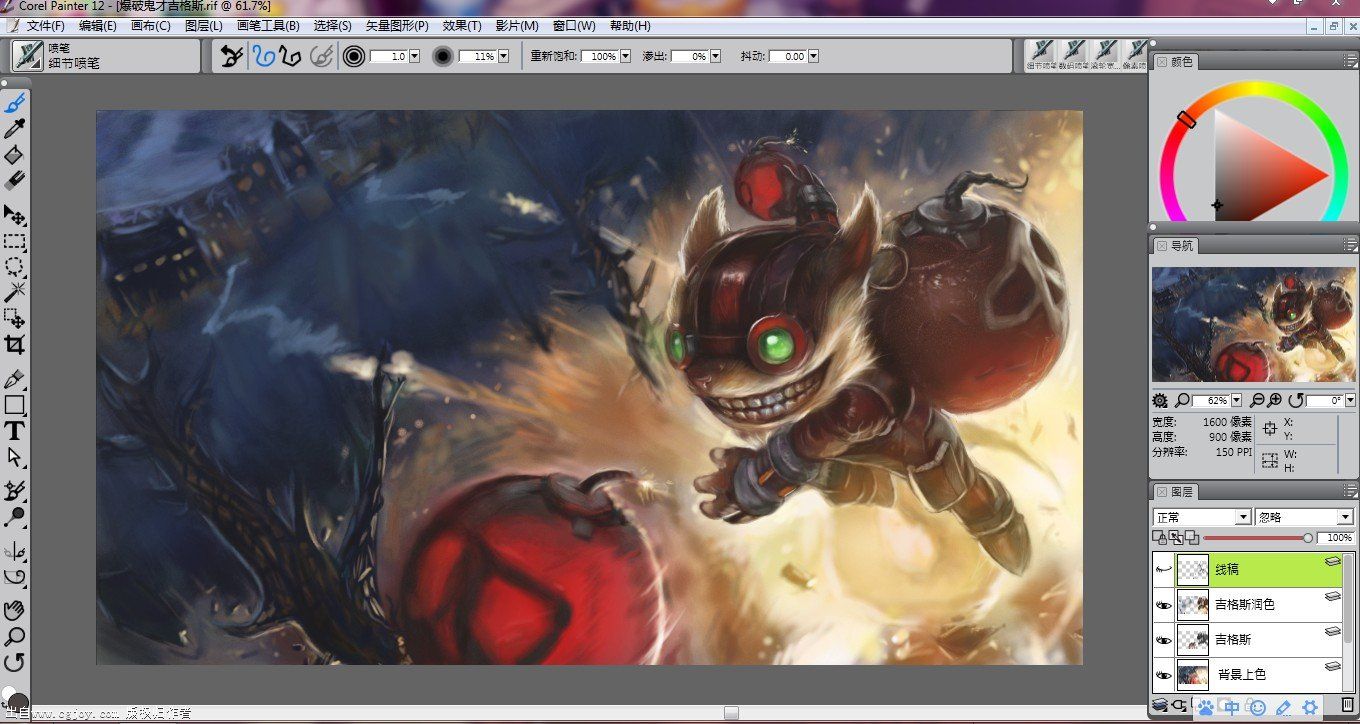Viewport: 1360px width, 724px height.
Task: Select the Shape Selection arrow tool
Action: [x=14, y=456]
